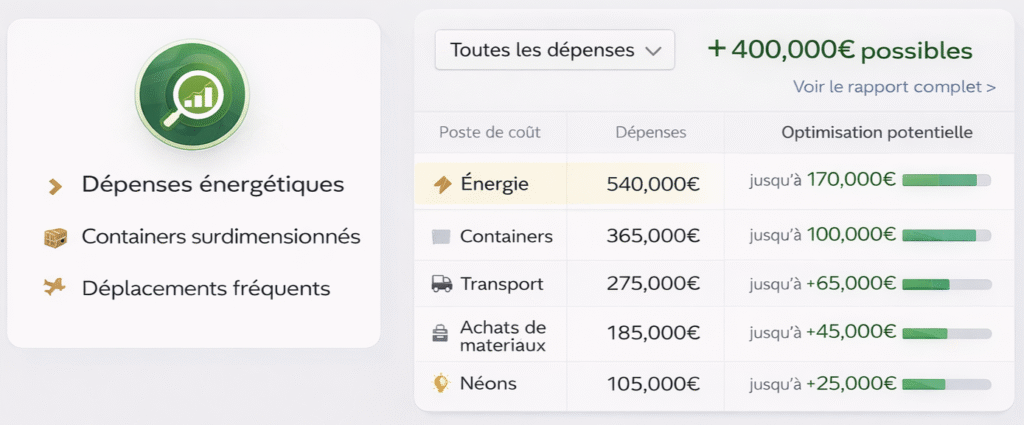Click the Containers row square icon
The image size is (1024, 425).
(x=441, y=237)
